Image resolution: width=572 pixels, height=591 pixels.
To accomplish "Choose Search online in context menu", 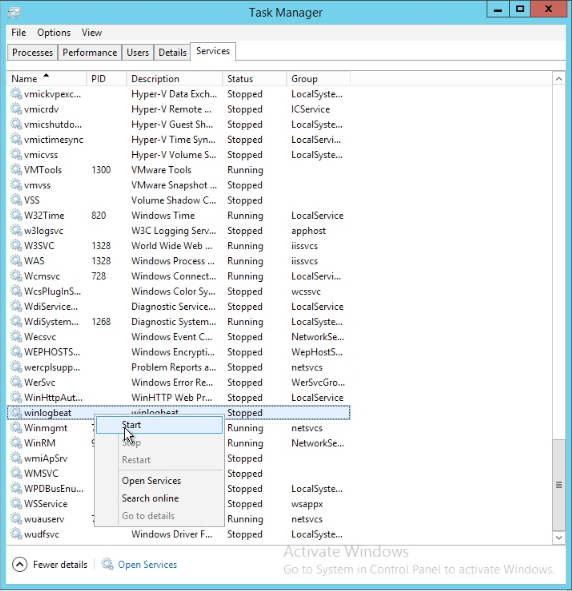I will click(159, 498).
